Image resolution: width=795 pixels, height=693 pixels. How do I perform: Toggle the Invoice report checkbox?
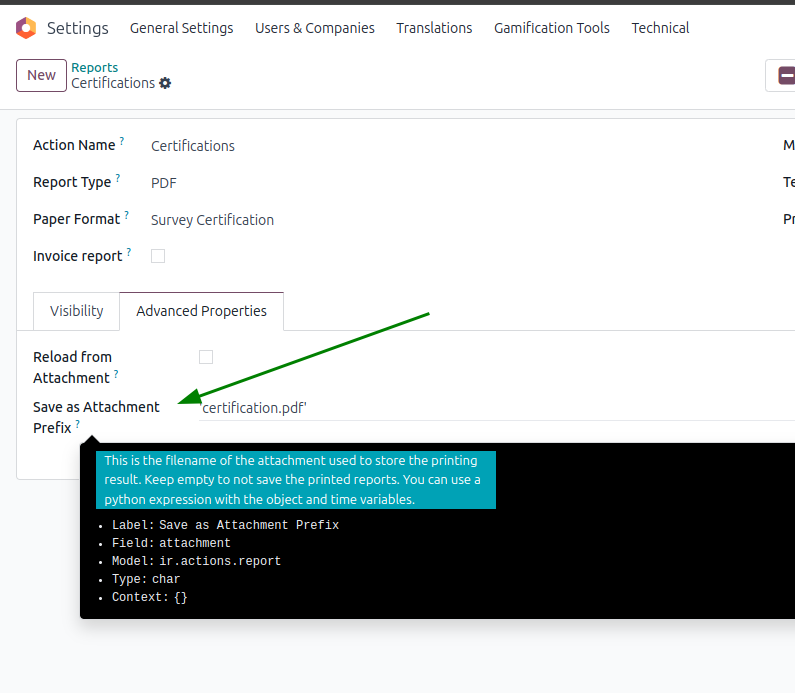coord(158,256)
